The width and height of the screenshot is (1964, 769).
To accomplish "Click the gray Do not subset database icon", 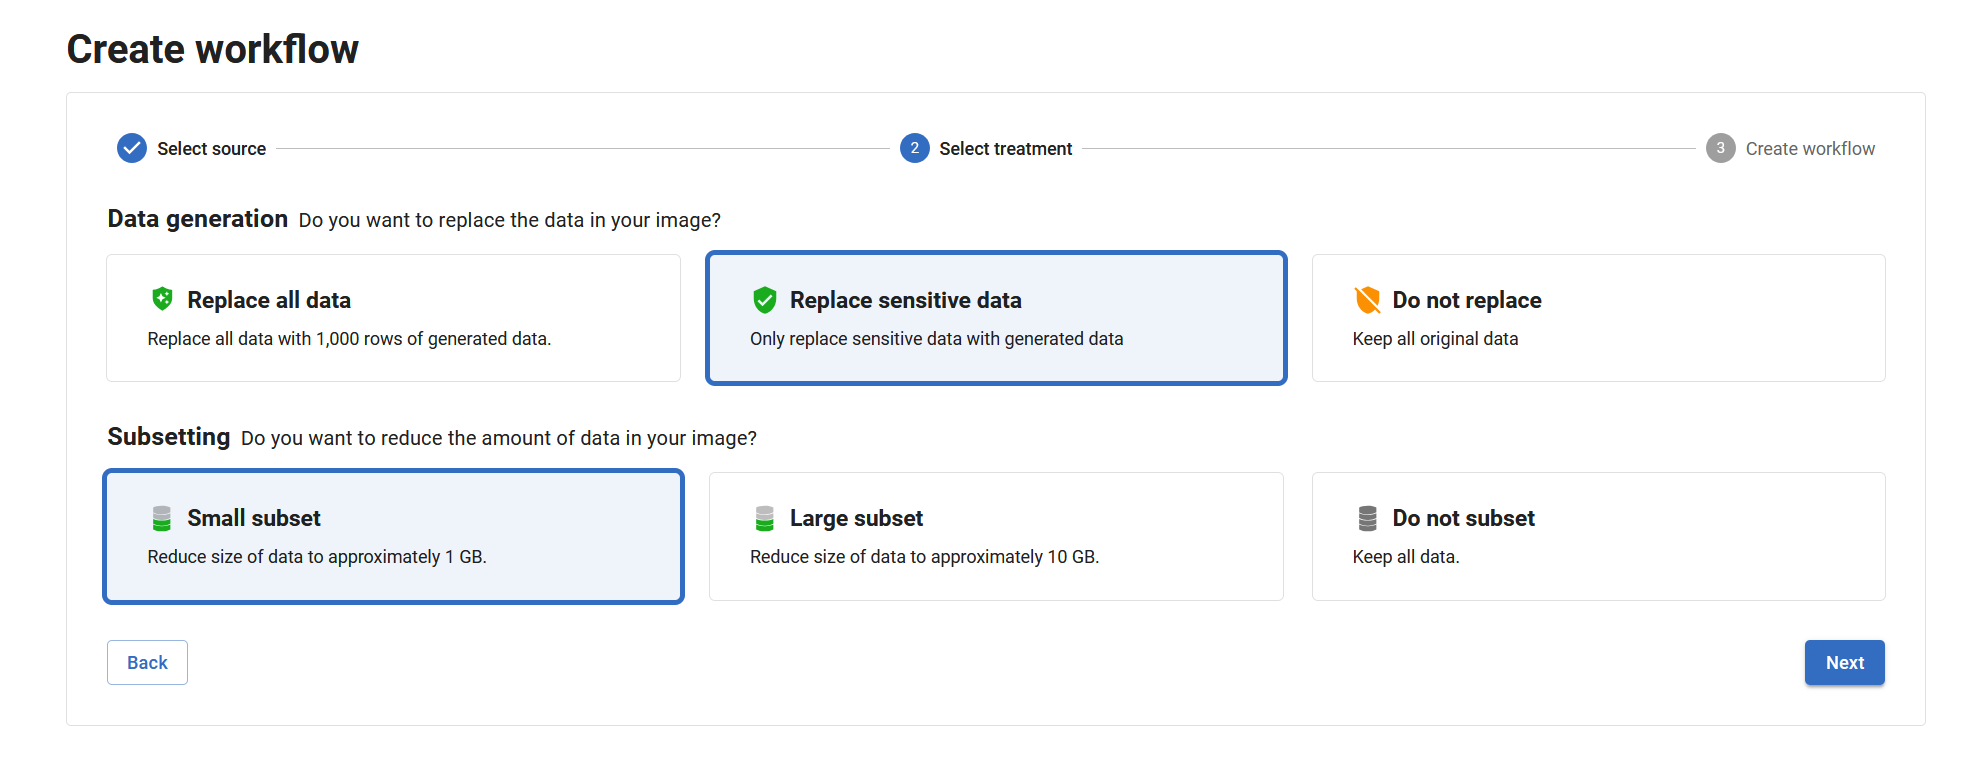I will (x=1367, y=518).
